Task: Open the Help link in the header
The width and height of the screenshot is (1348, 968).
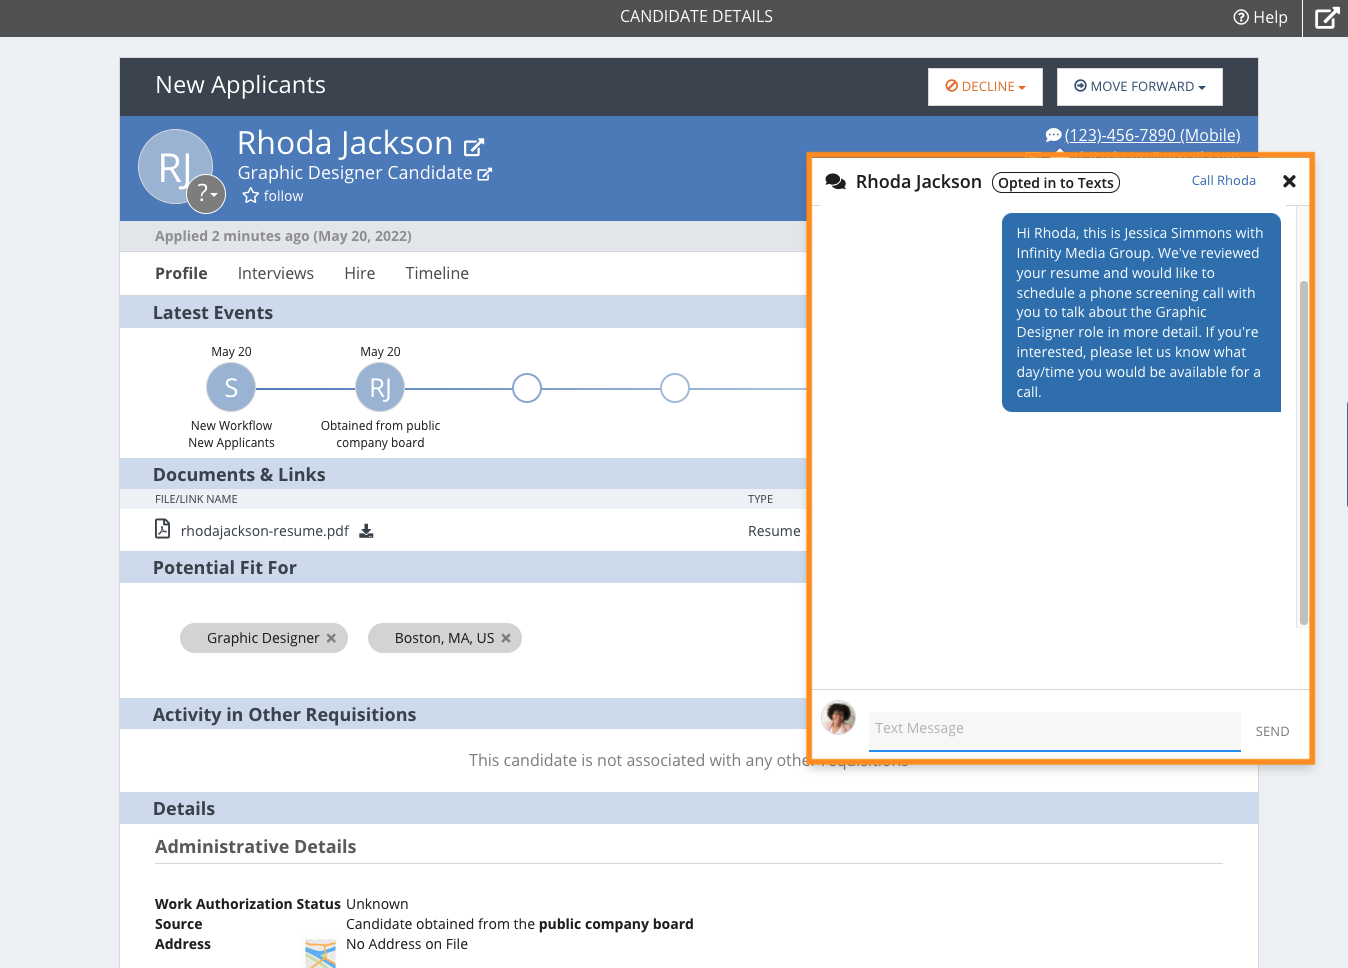Action: pos(1260,17)
